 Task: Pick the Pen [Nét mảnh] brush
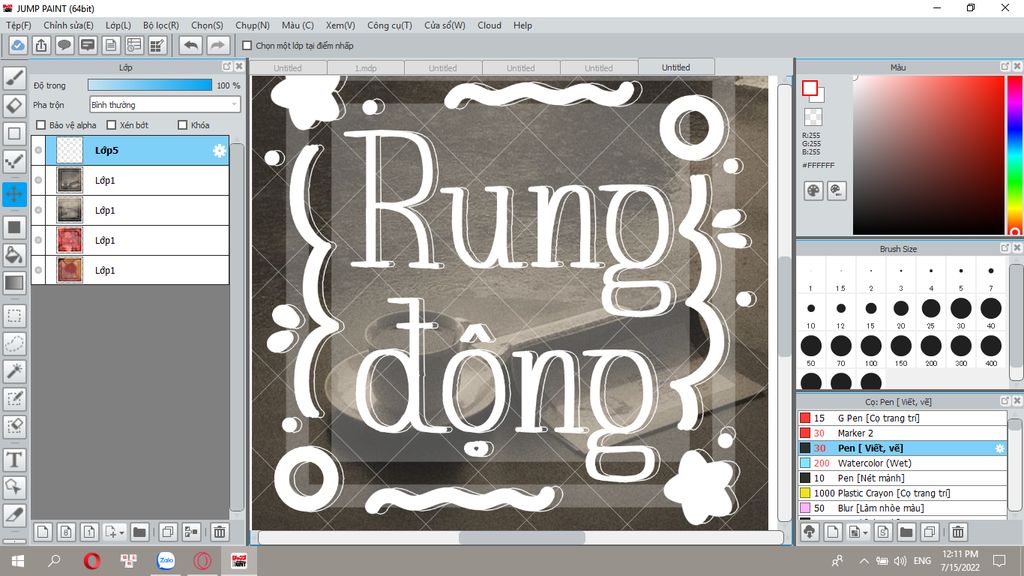coord(902,478)
